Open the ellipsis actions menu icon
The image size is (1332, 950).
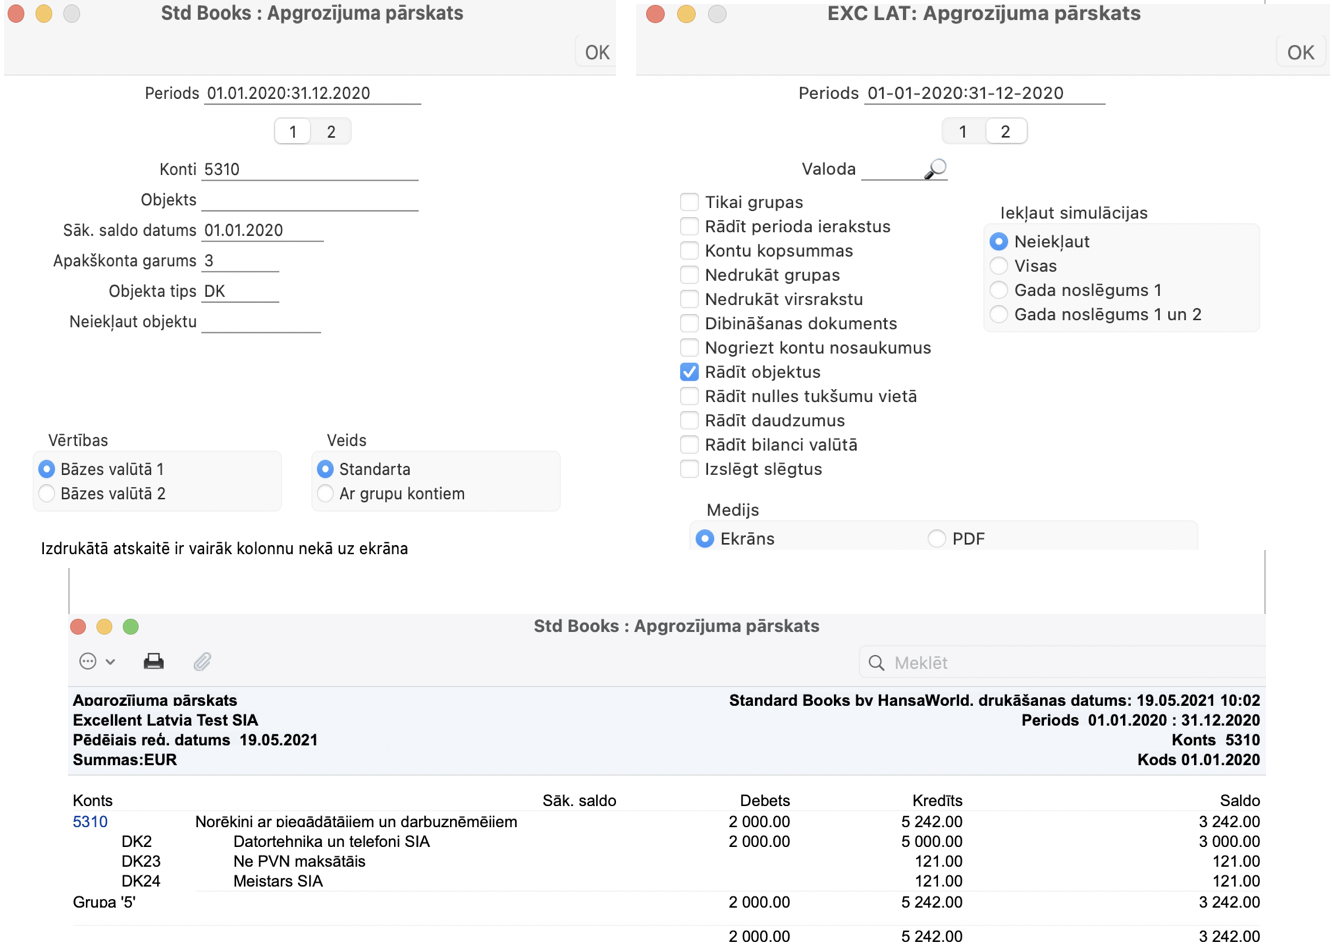click(88, 662)
